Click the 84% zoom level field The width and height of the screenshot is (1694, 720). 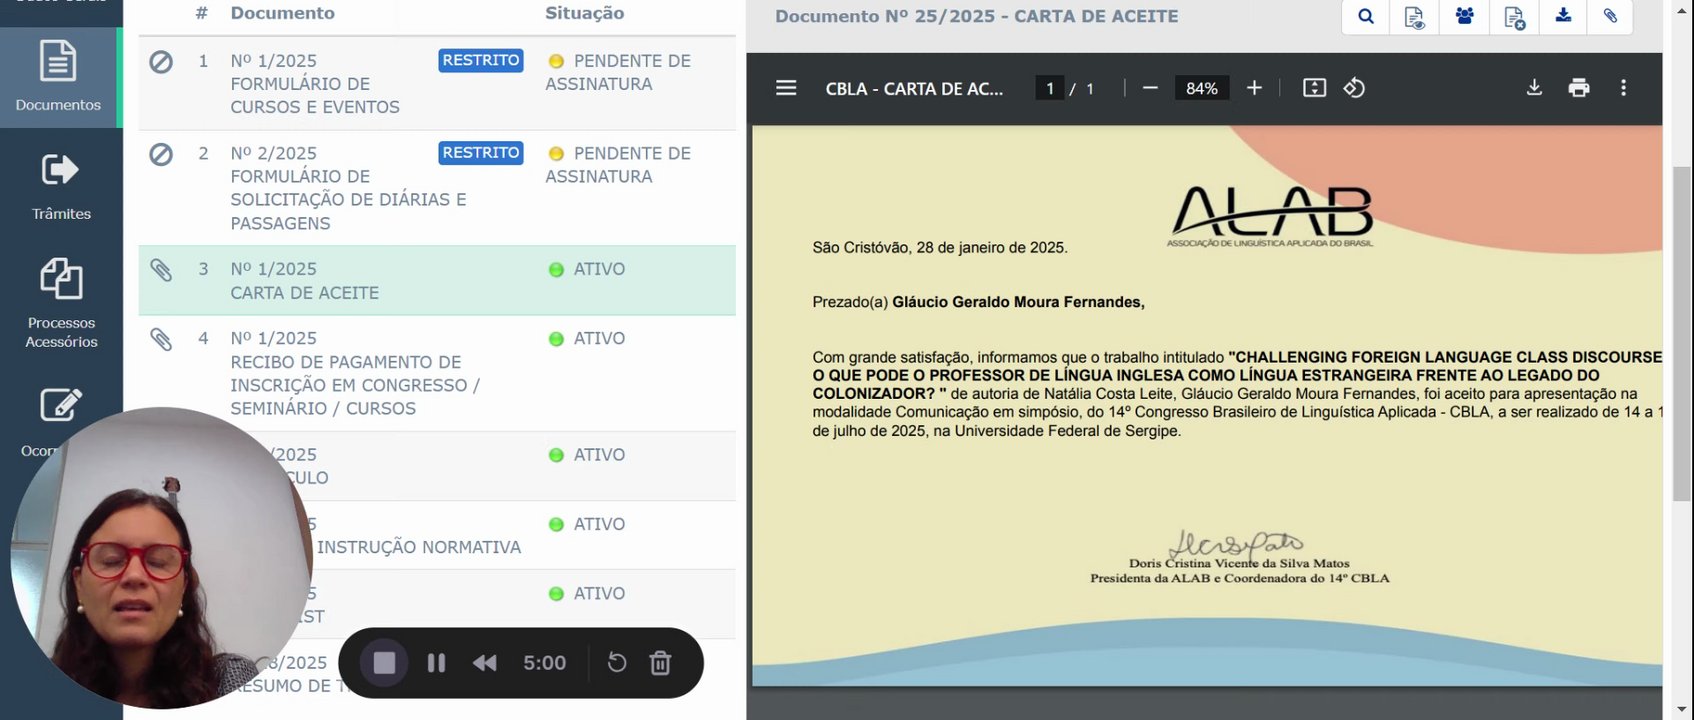point(1201,88)
